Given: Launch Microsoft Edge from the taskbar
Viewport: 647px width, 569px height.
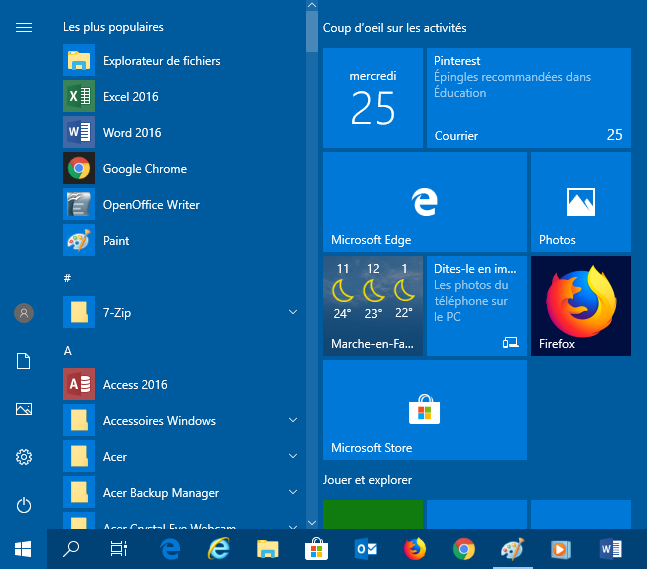Looking at the screenshot, I should pyautogui.click(x=170, y=549).
